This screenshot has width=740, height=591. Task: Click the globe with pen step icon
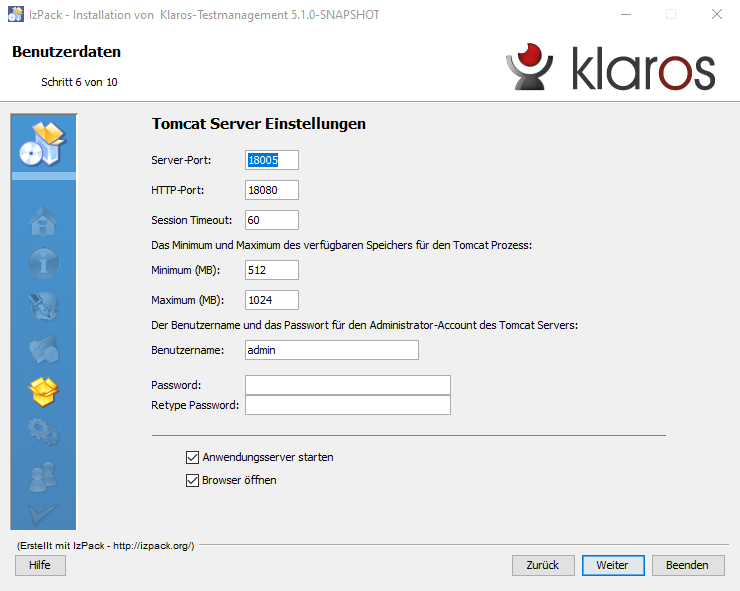(x=43, y=306)
